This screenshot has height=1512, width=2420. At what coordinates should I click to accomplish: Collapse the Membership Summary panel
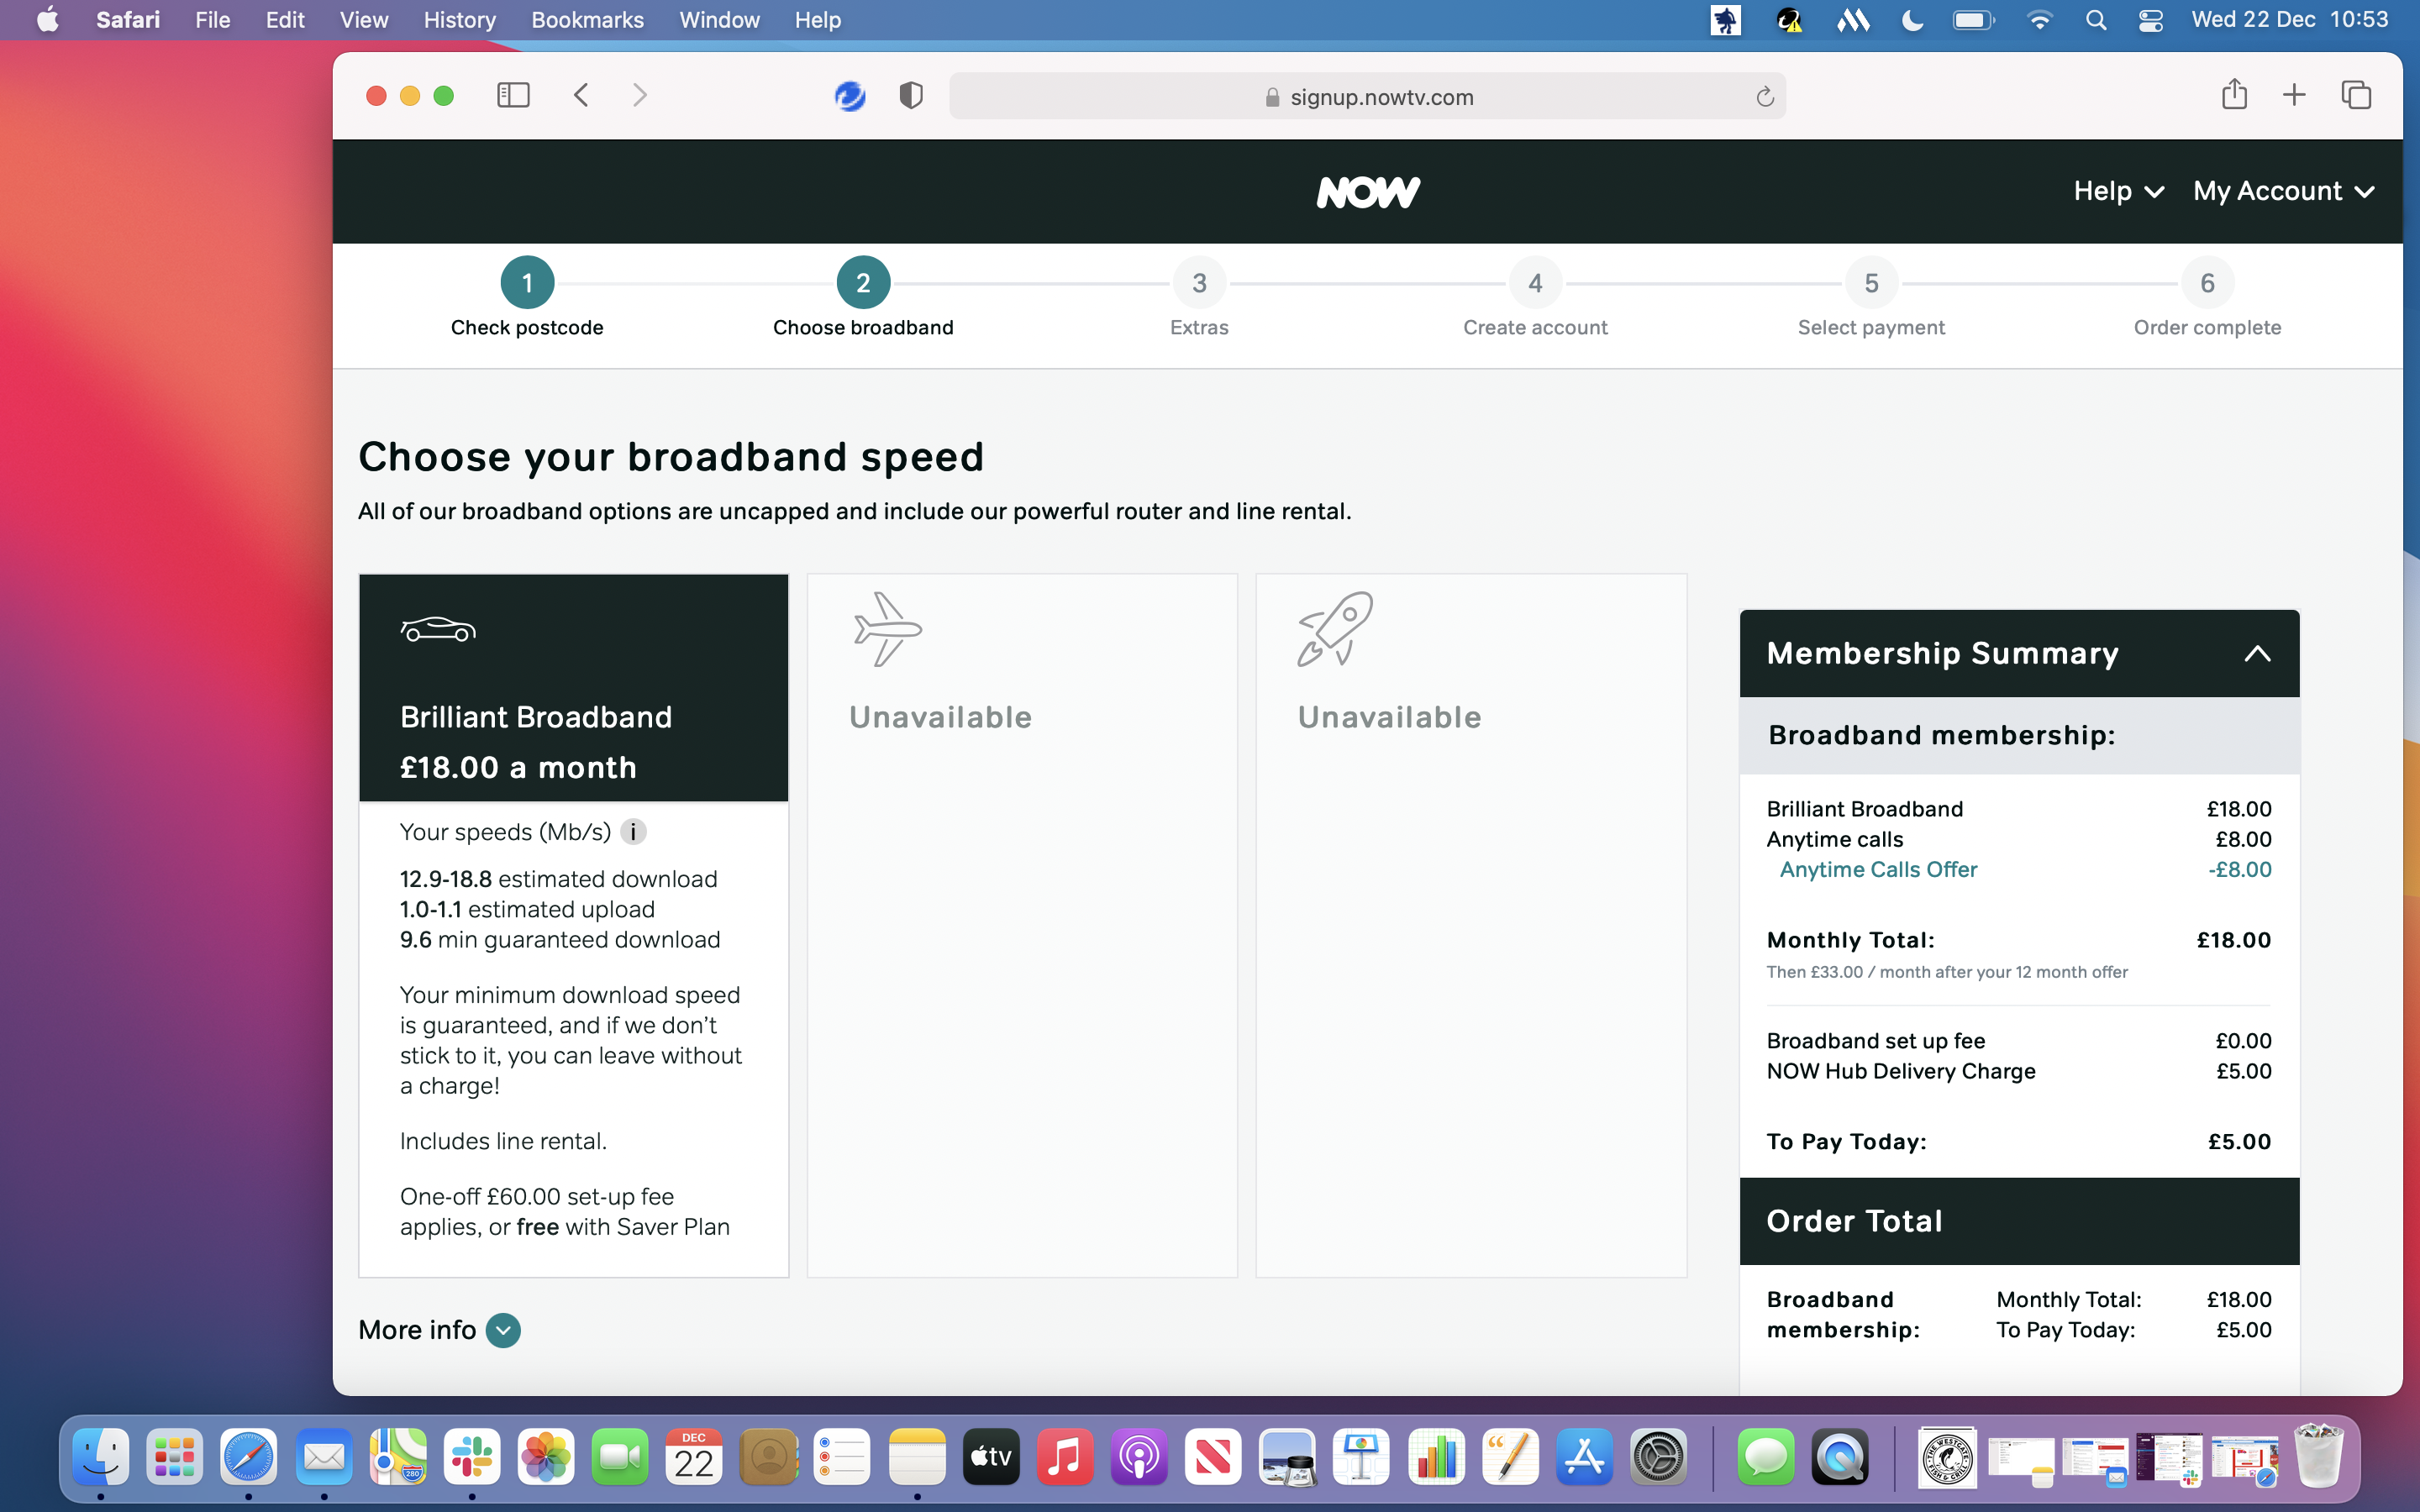2257,654
